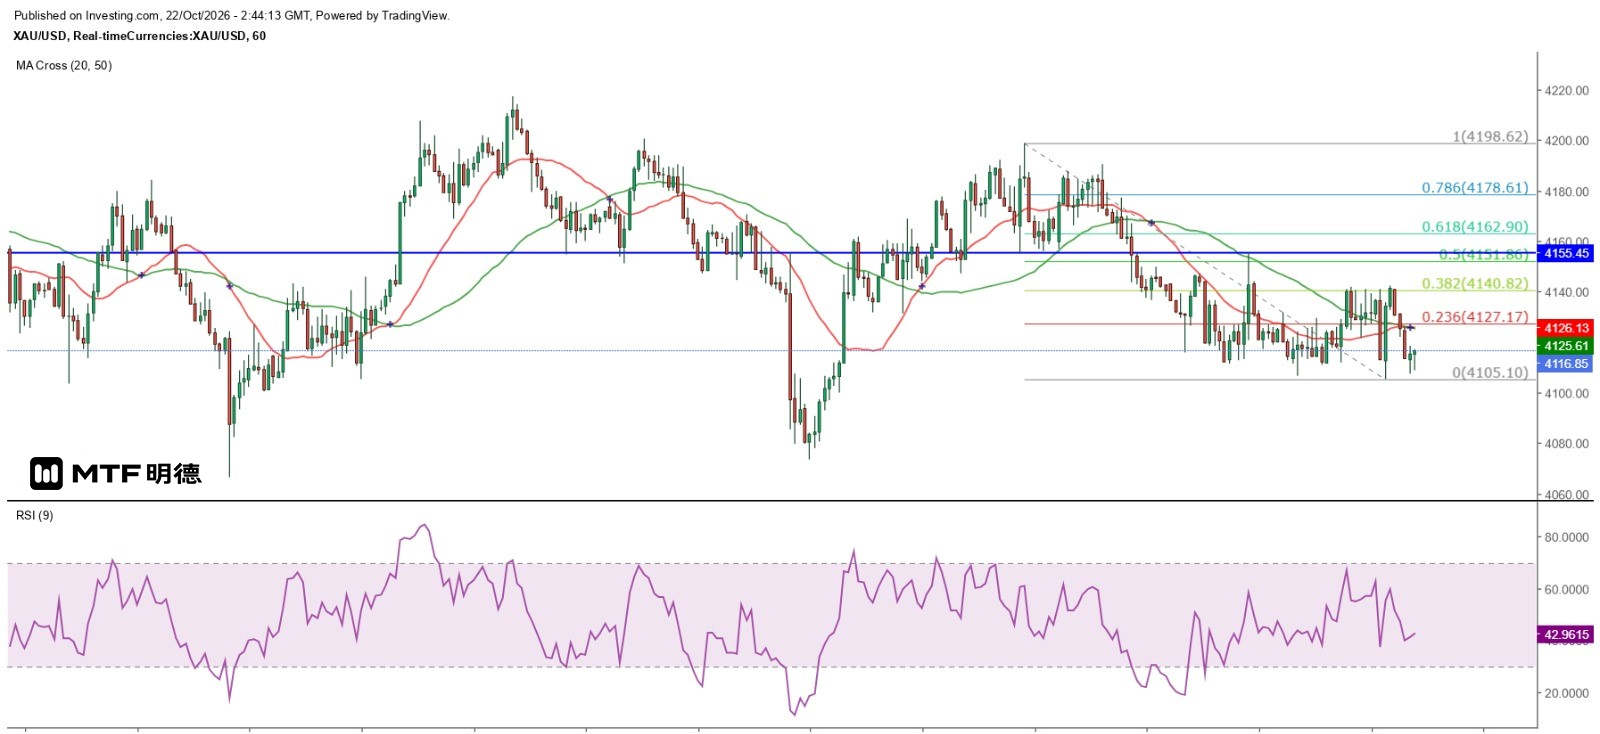Screen dimensions: 1600x734
Task: Select the 0.236(4127.17) Fibonacci level label
Action: (x=1475, y=316)
